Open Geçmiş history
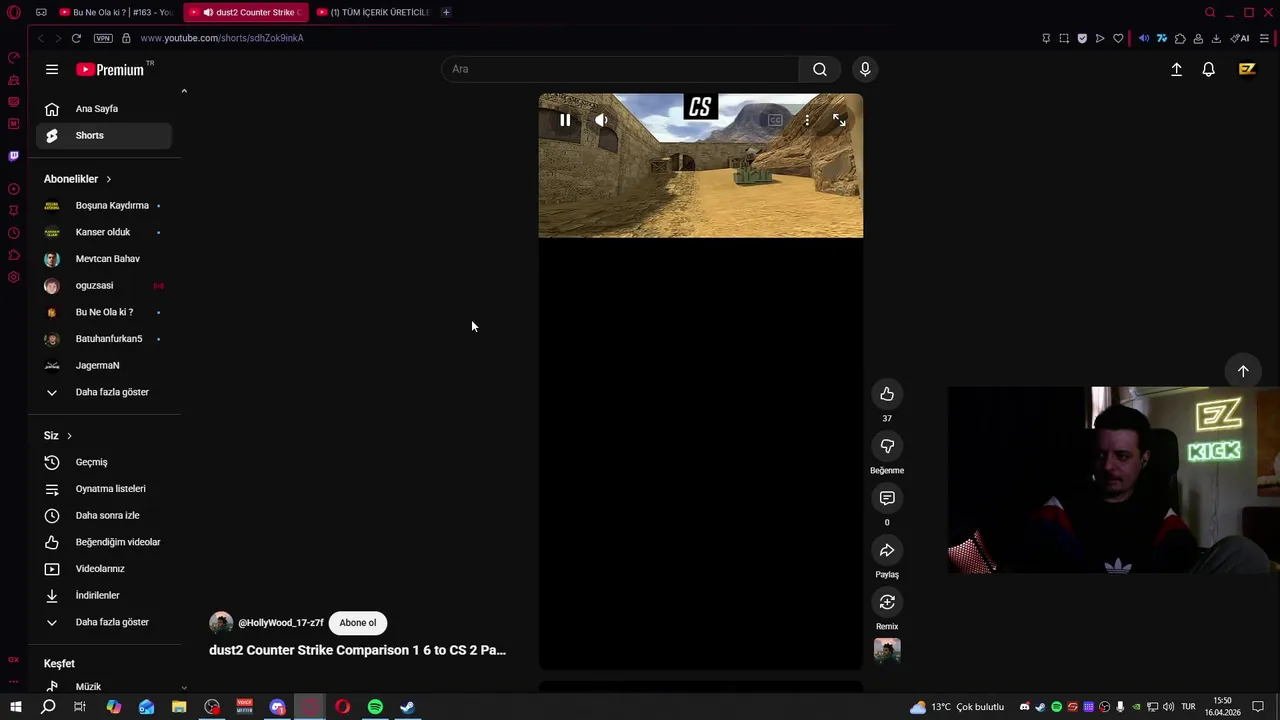This screenshot has height=720, width=1280. [104, 462]
